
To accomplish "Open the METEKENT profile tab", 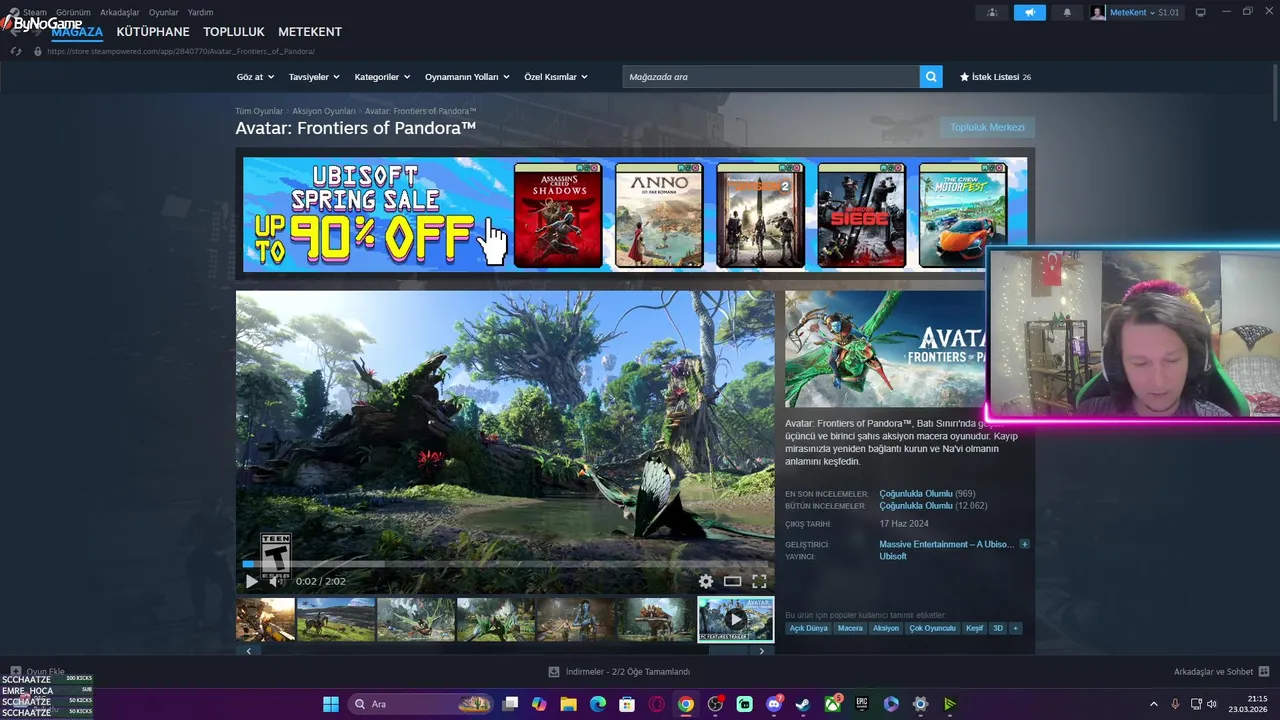I will (310, 32).
